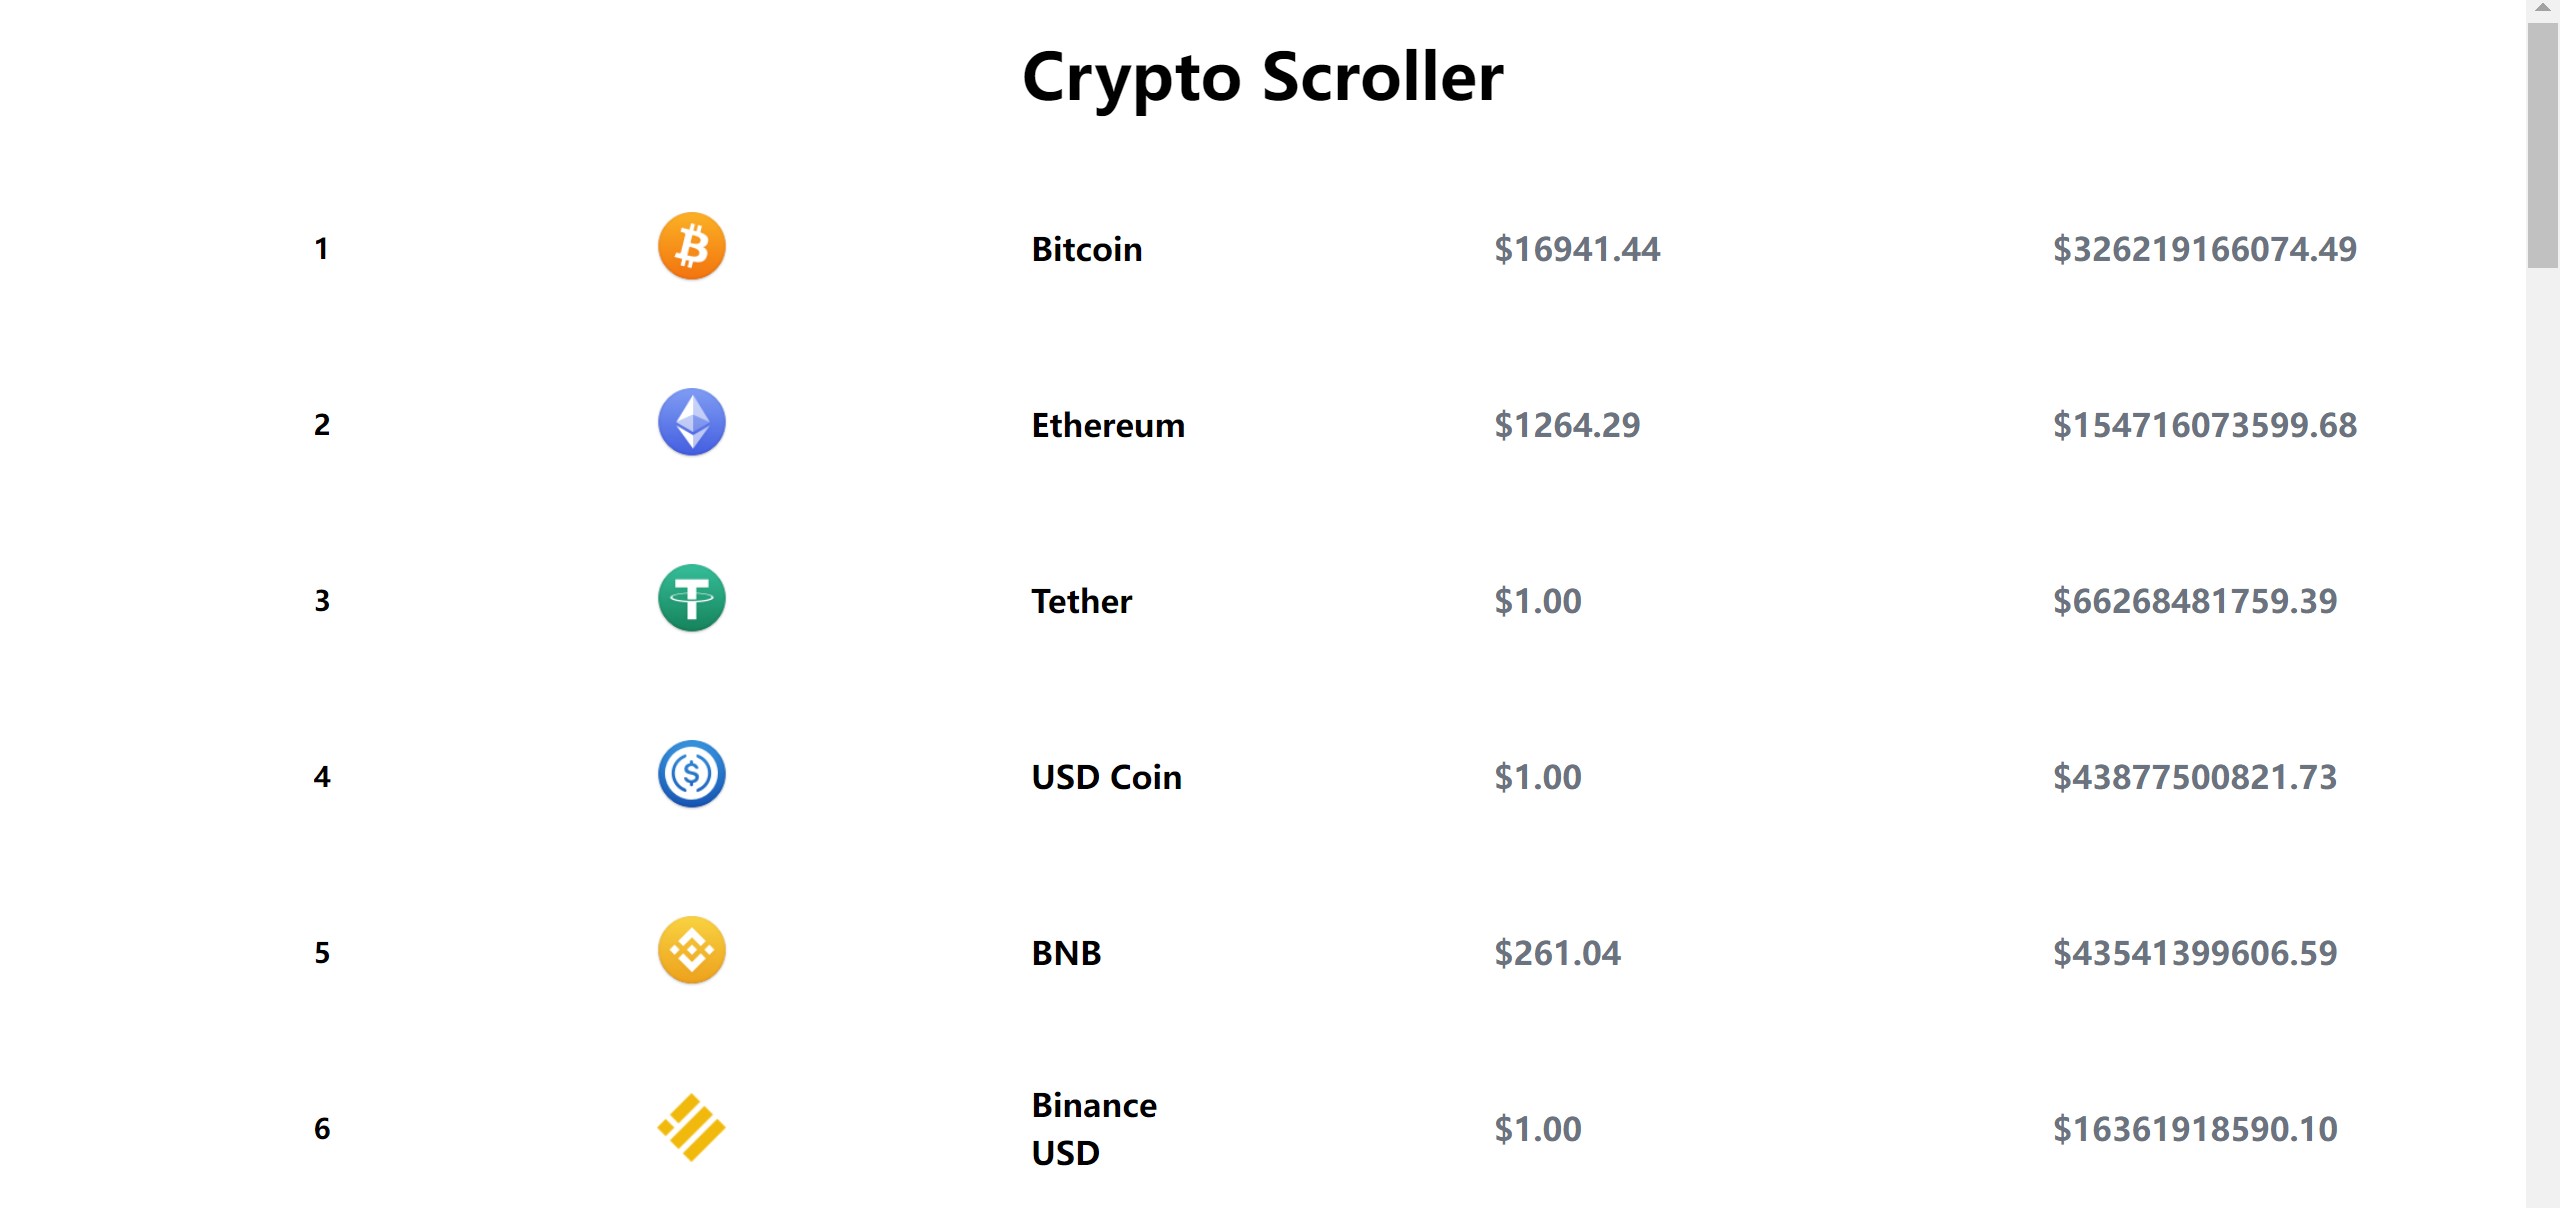Click the blue USD Coin icon
Screen dimensions: 2560x1208
pyautogui.click(x=691, y=775)
